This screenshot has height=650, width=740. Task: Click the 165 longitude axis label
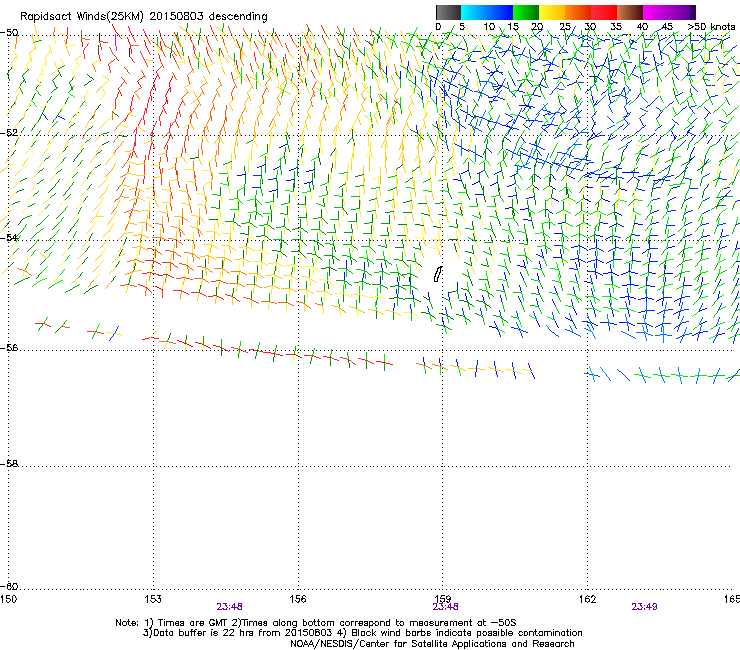732,599
